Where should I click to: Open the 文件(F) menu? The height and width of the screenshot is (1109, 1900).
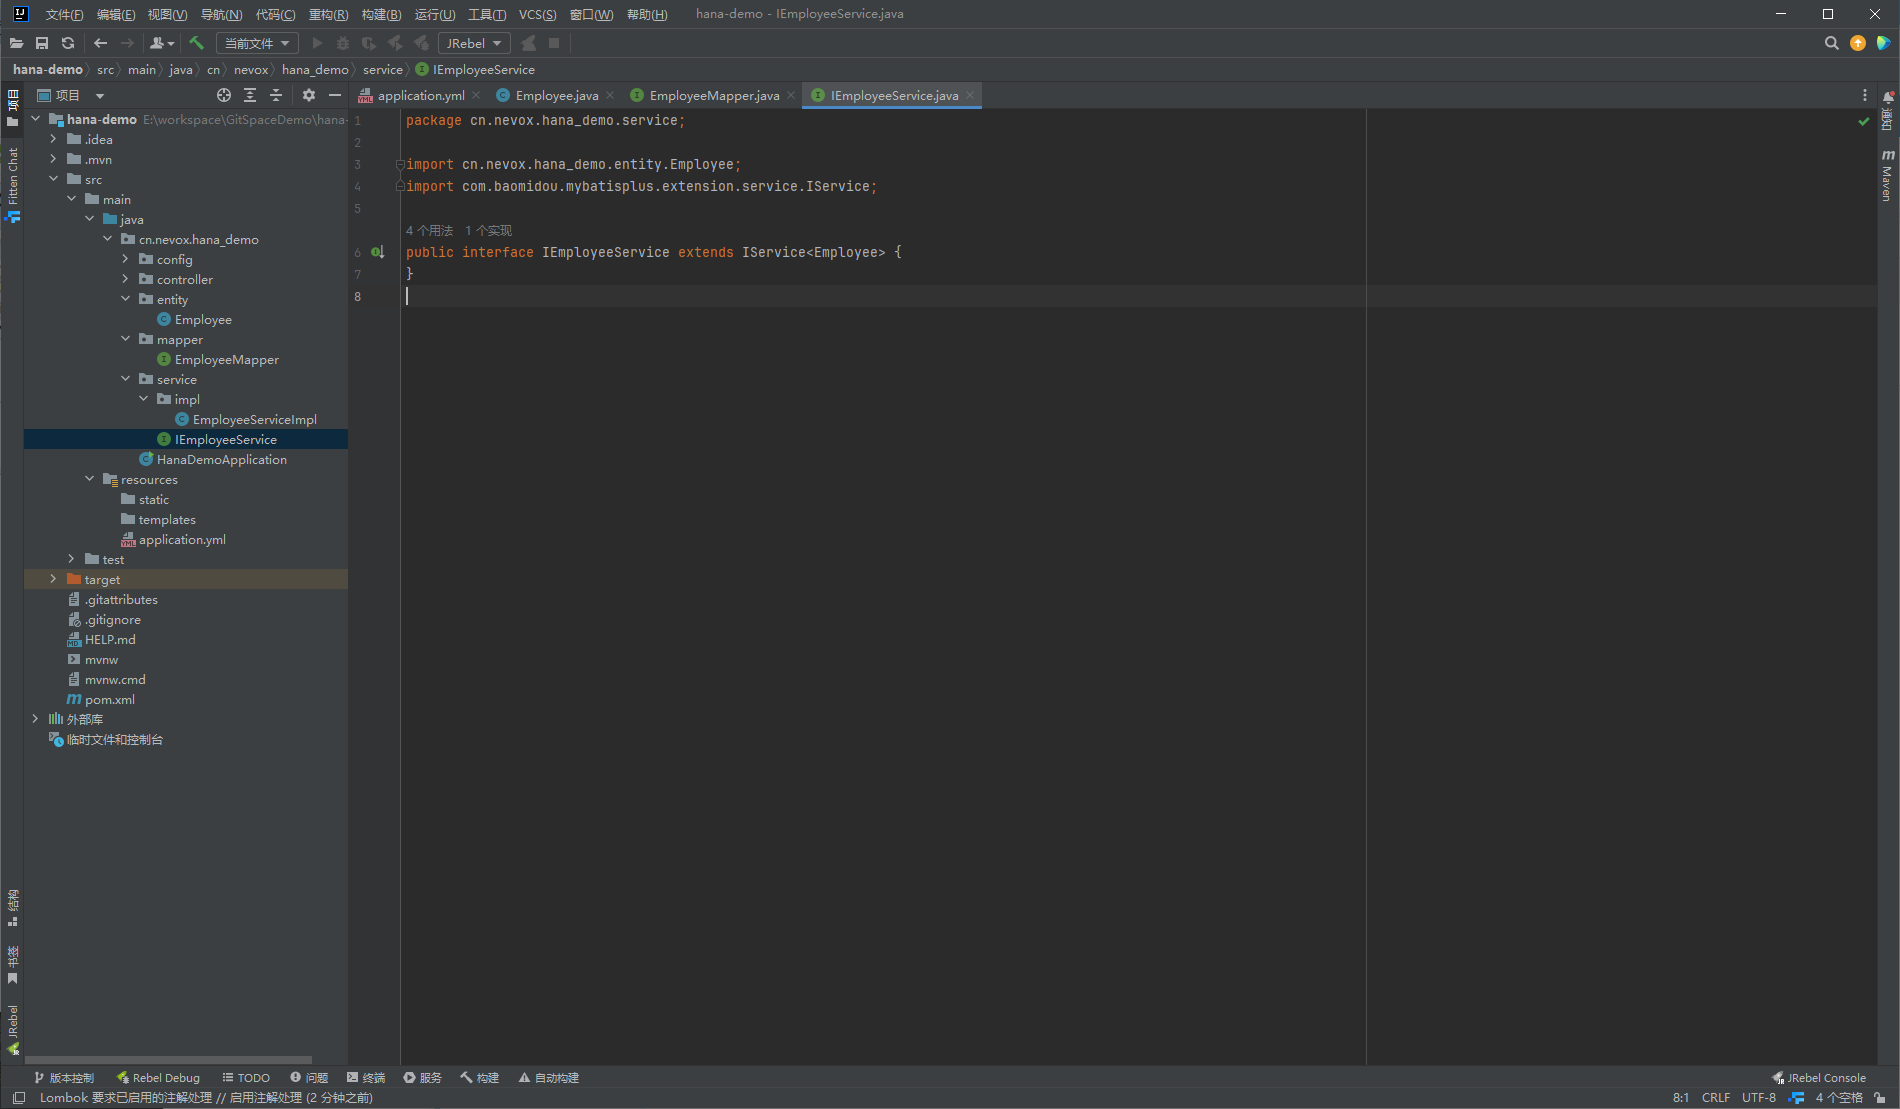click(x=64, y=14)
